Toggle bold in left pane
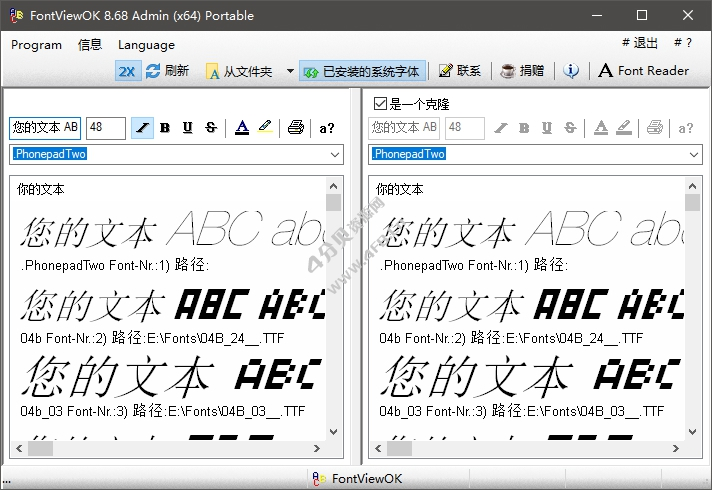 [x=165, y=128]
